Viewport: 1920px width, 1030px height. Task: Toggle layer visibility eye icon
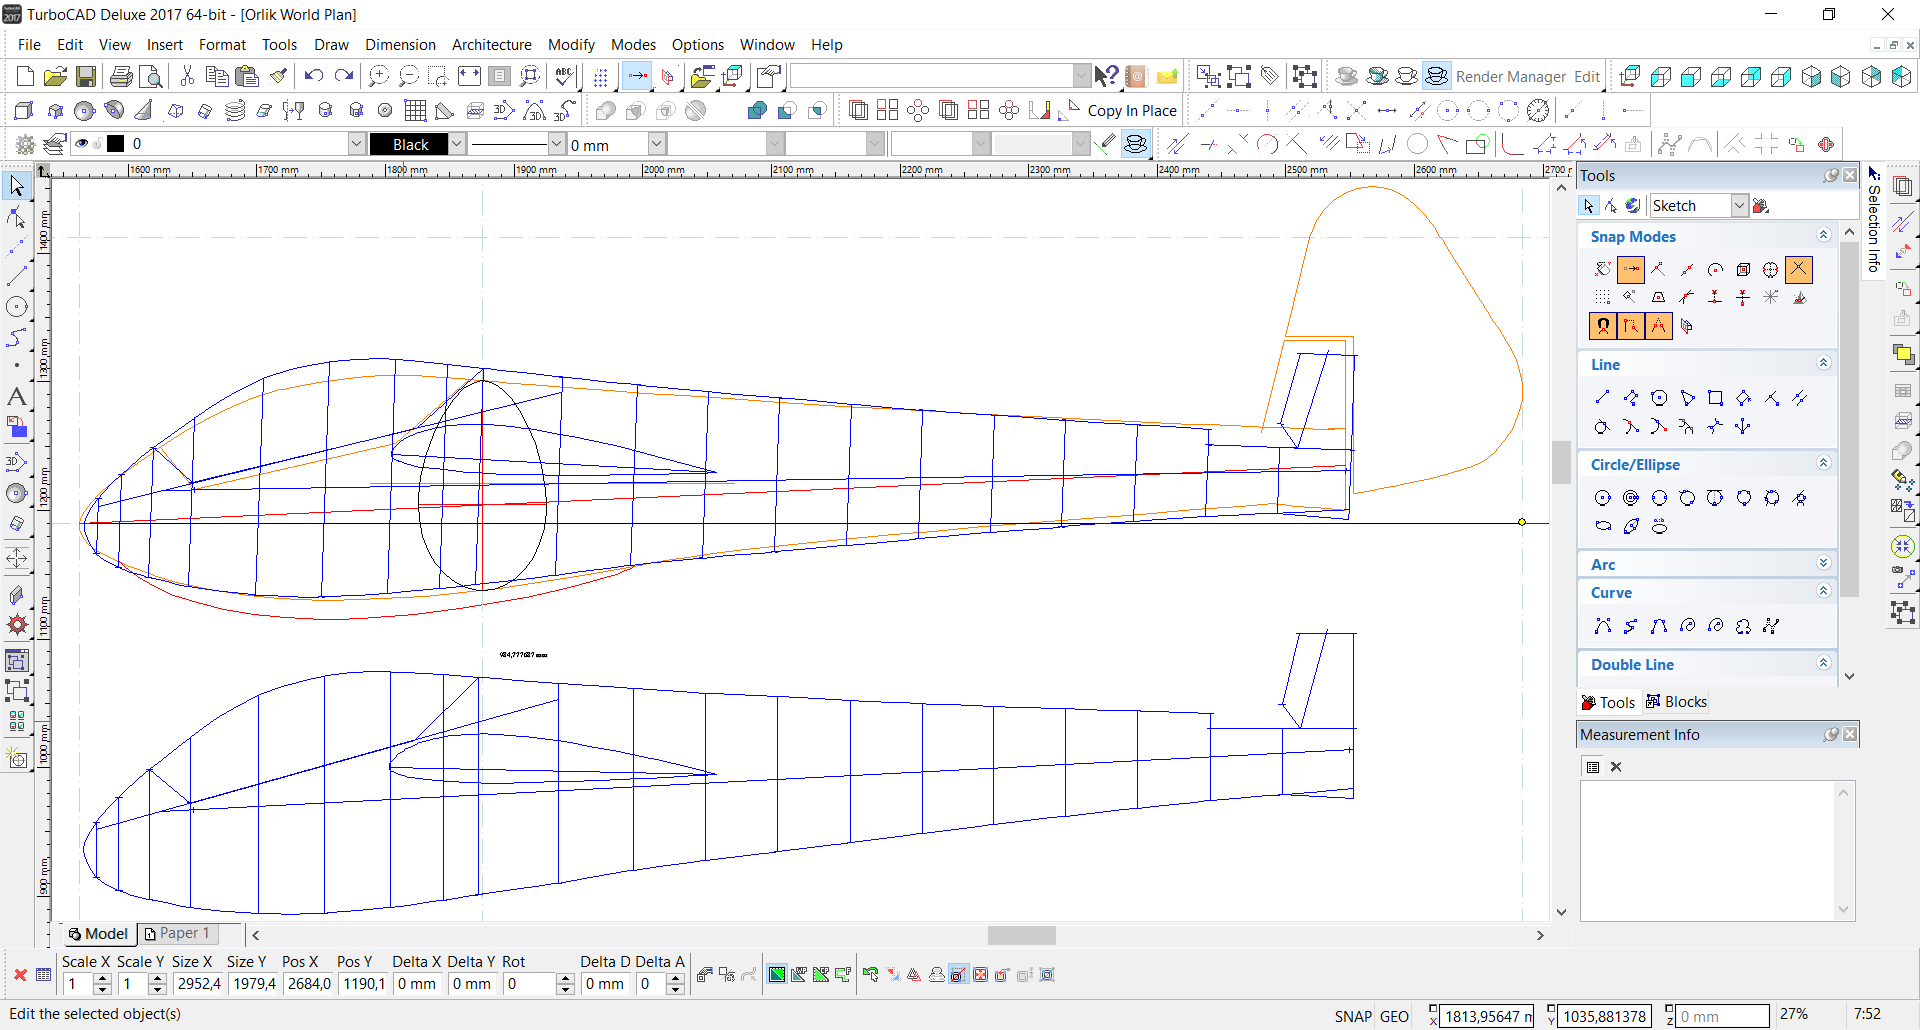click(82, 144)
